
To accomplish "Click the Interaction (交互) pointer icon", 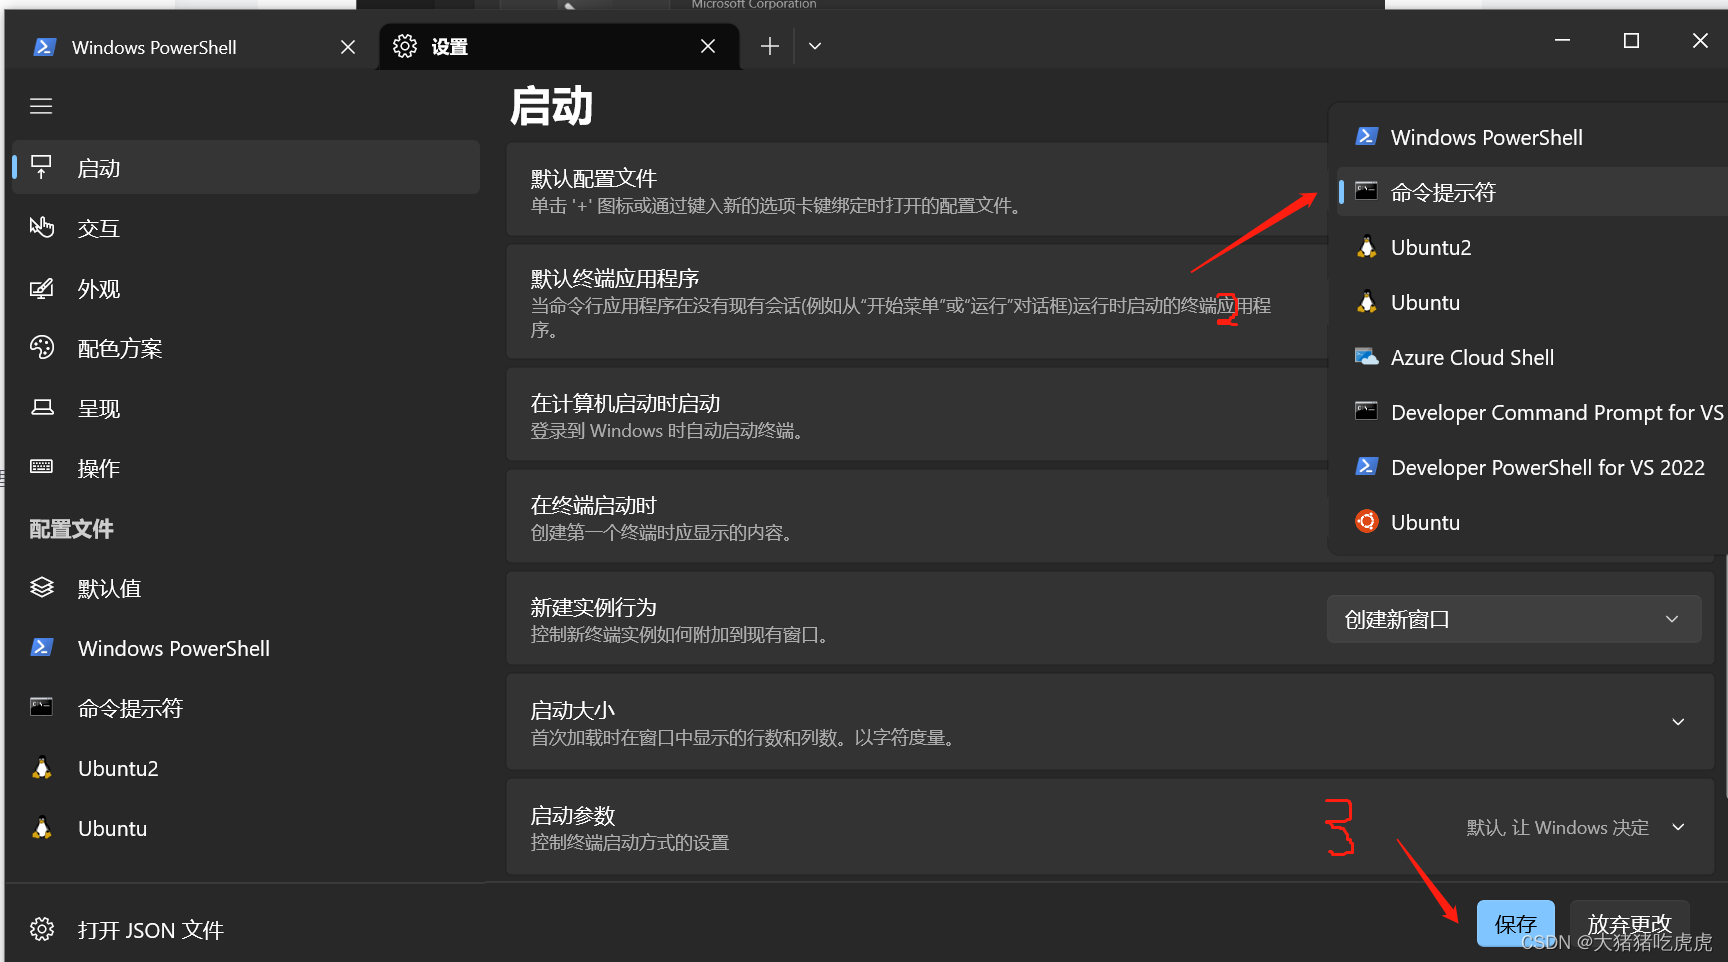I will pyautogui.click(x=41, y=227).
